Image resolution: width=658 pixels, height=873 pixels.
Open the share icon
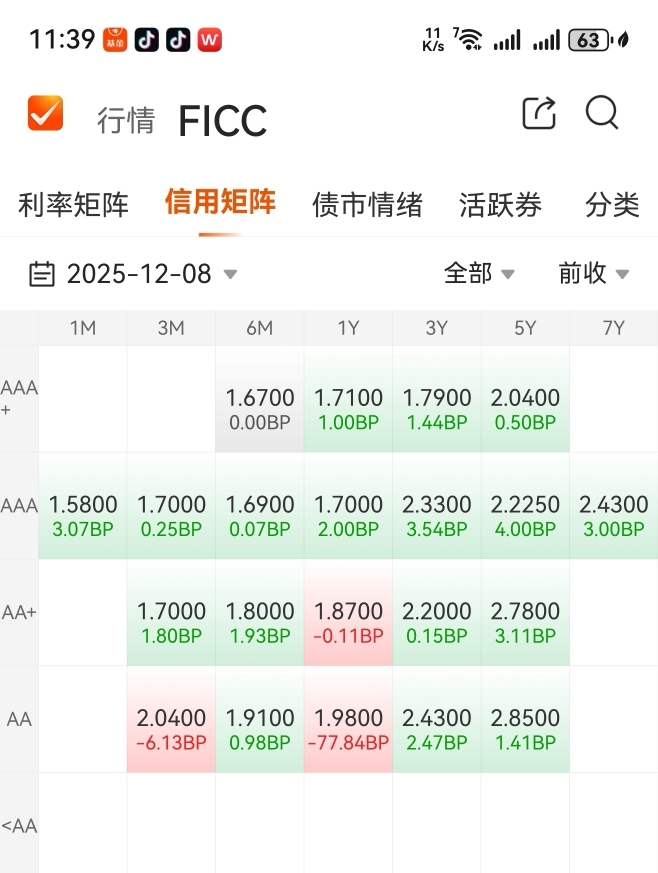pyautogui.click(x=539, y=113)
